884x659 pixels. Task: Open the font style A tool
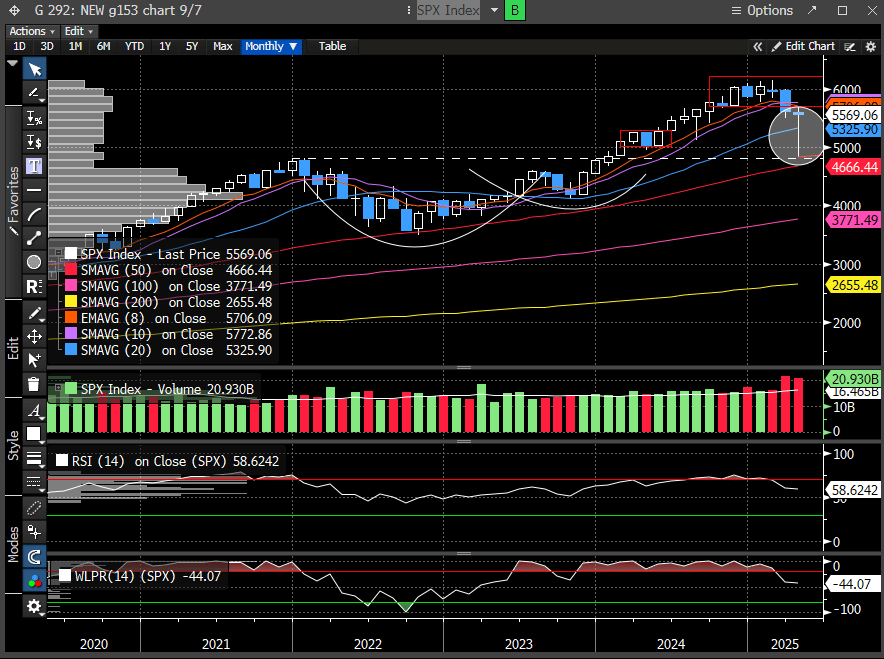click(34, 410)
